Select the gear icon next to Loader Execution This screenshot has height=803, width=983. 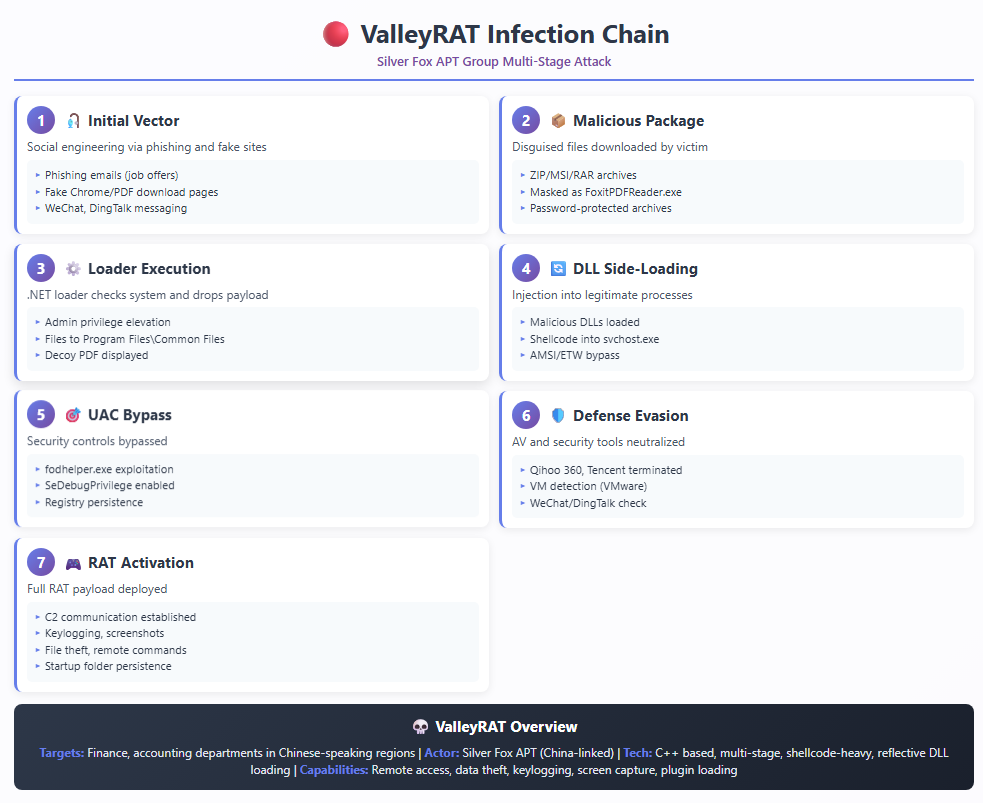click(x=73, y=269)
